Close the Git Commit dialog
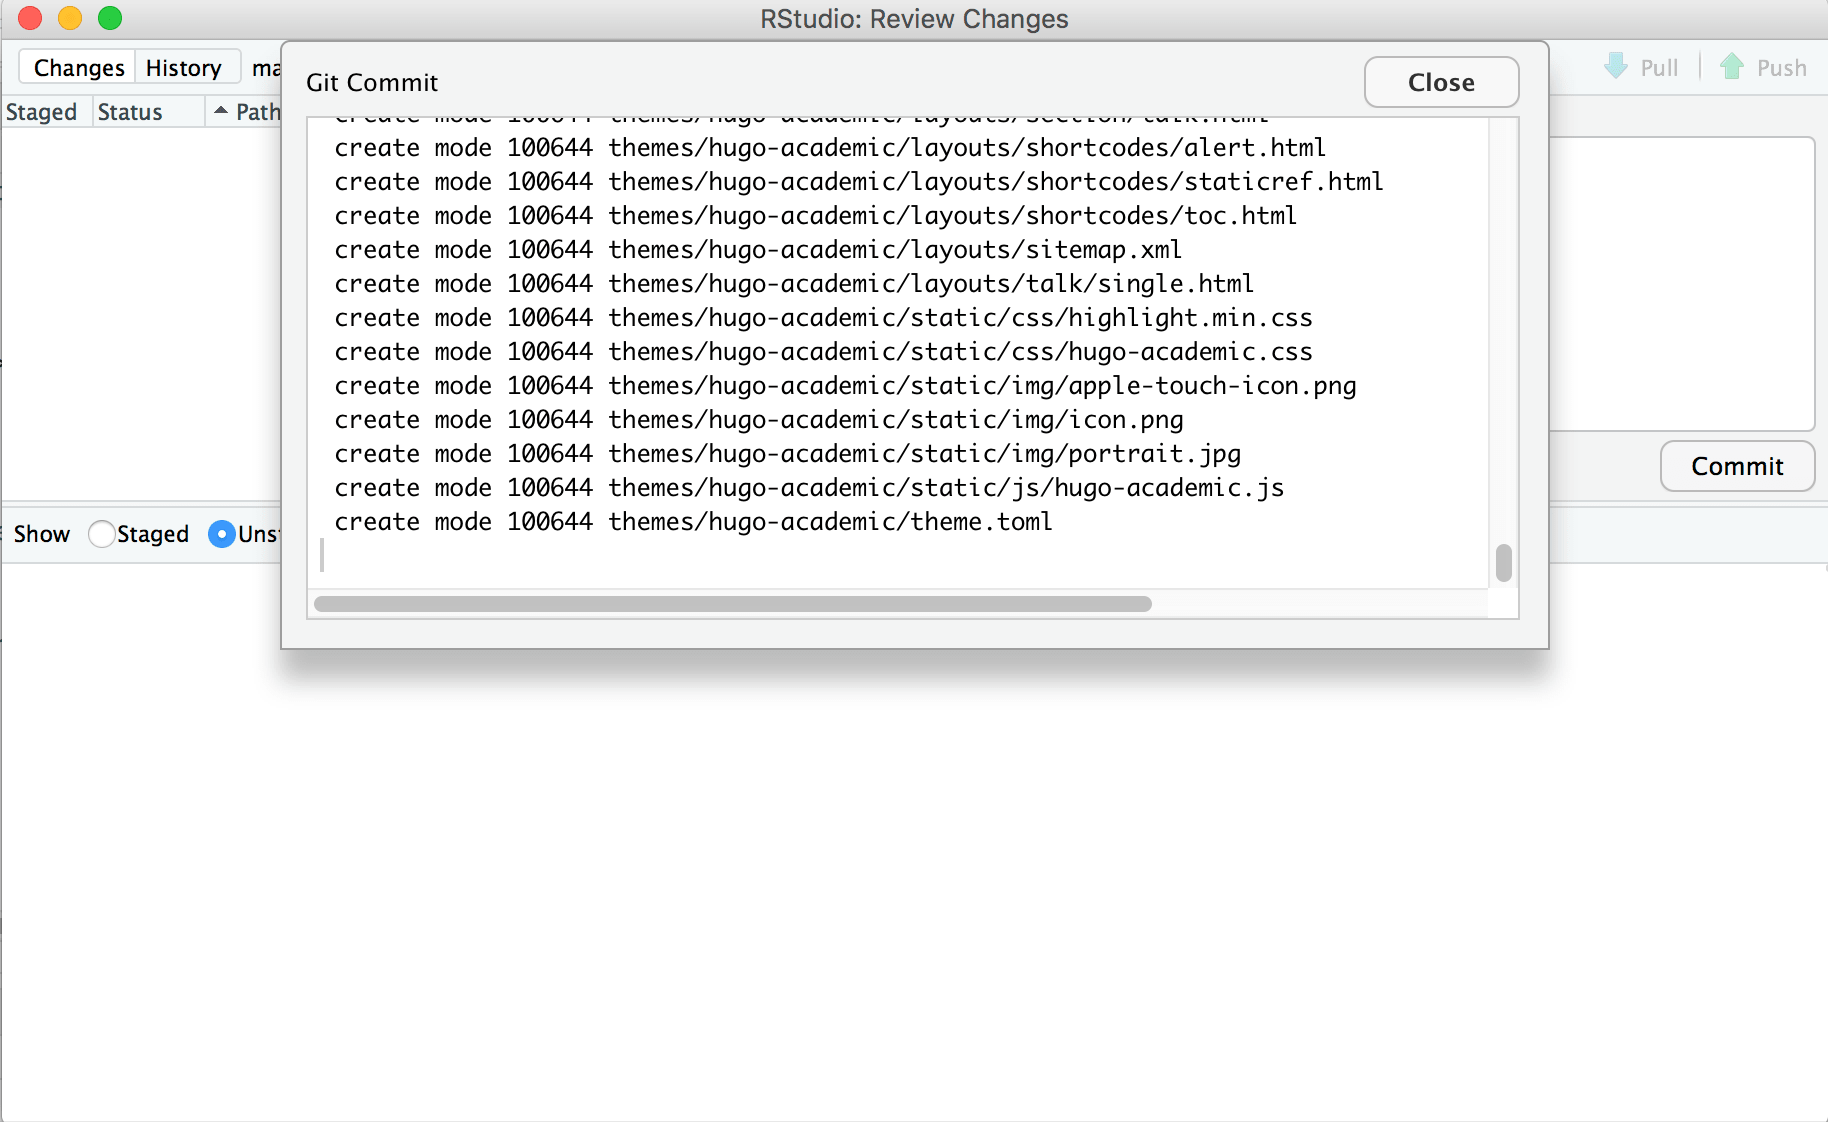 [x=1440, y=82]
